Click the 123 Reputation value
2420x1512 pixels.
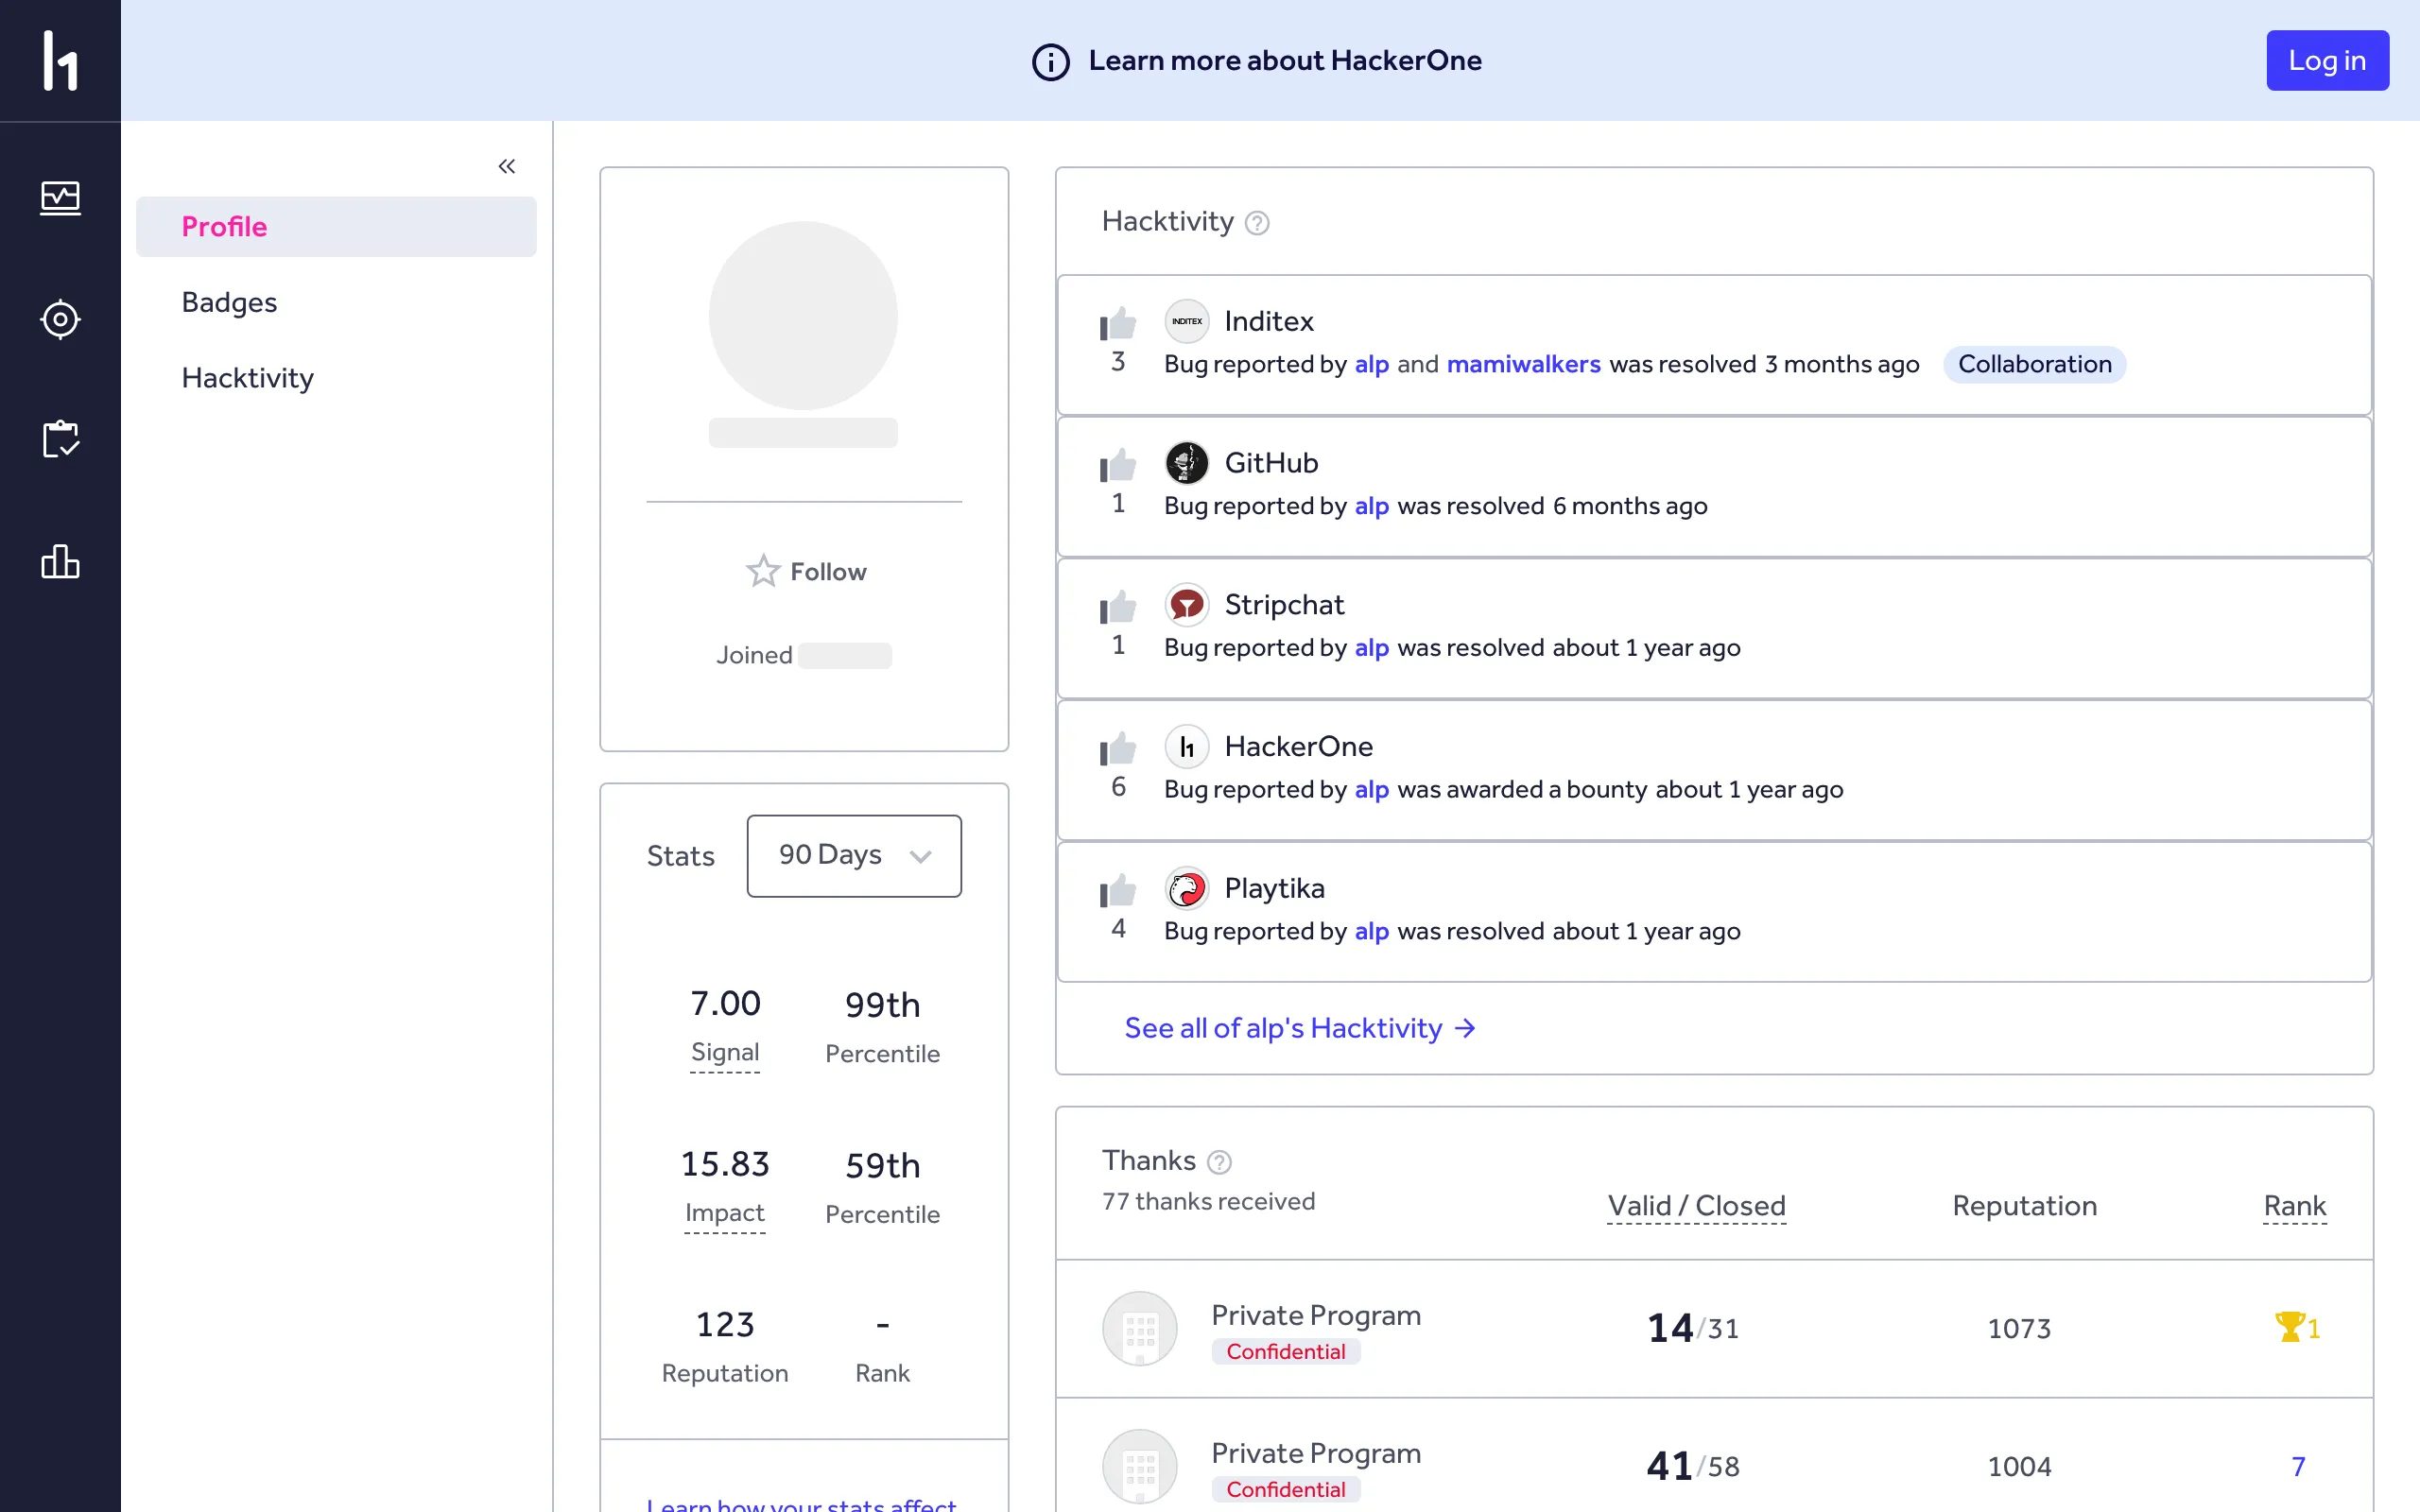click(725, 1325)
